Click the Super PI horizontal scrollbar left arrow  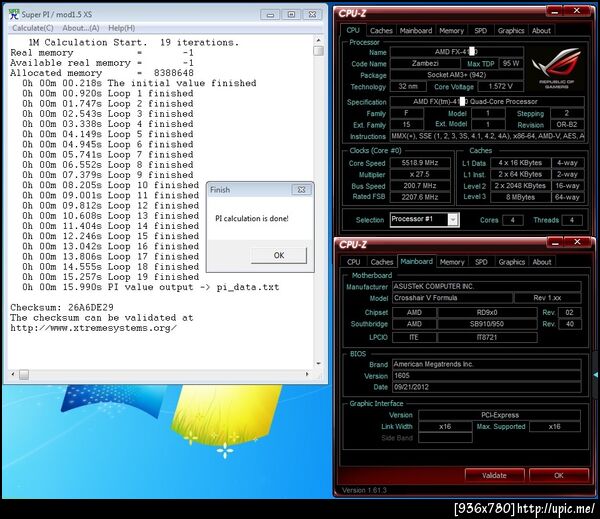(x=13, y=374)
